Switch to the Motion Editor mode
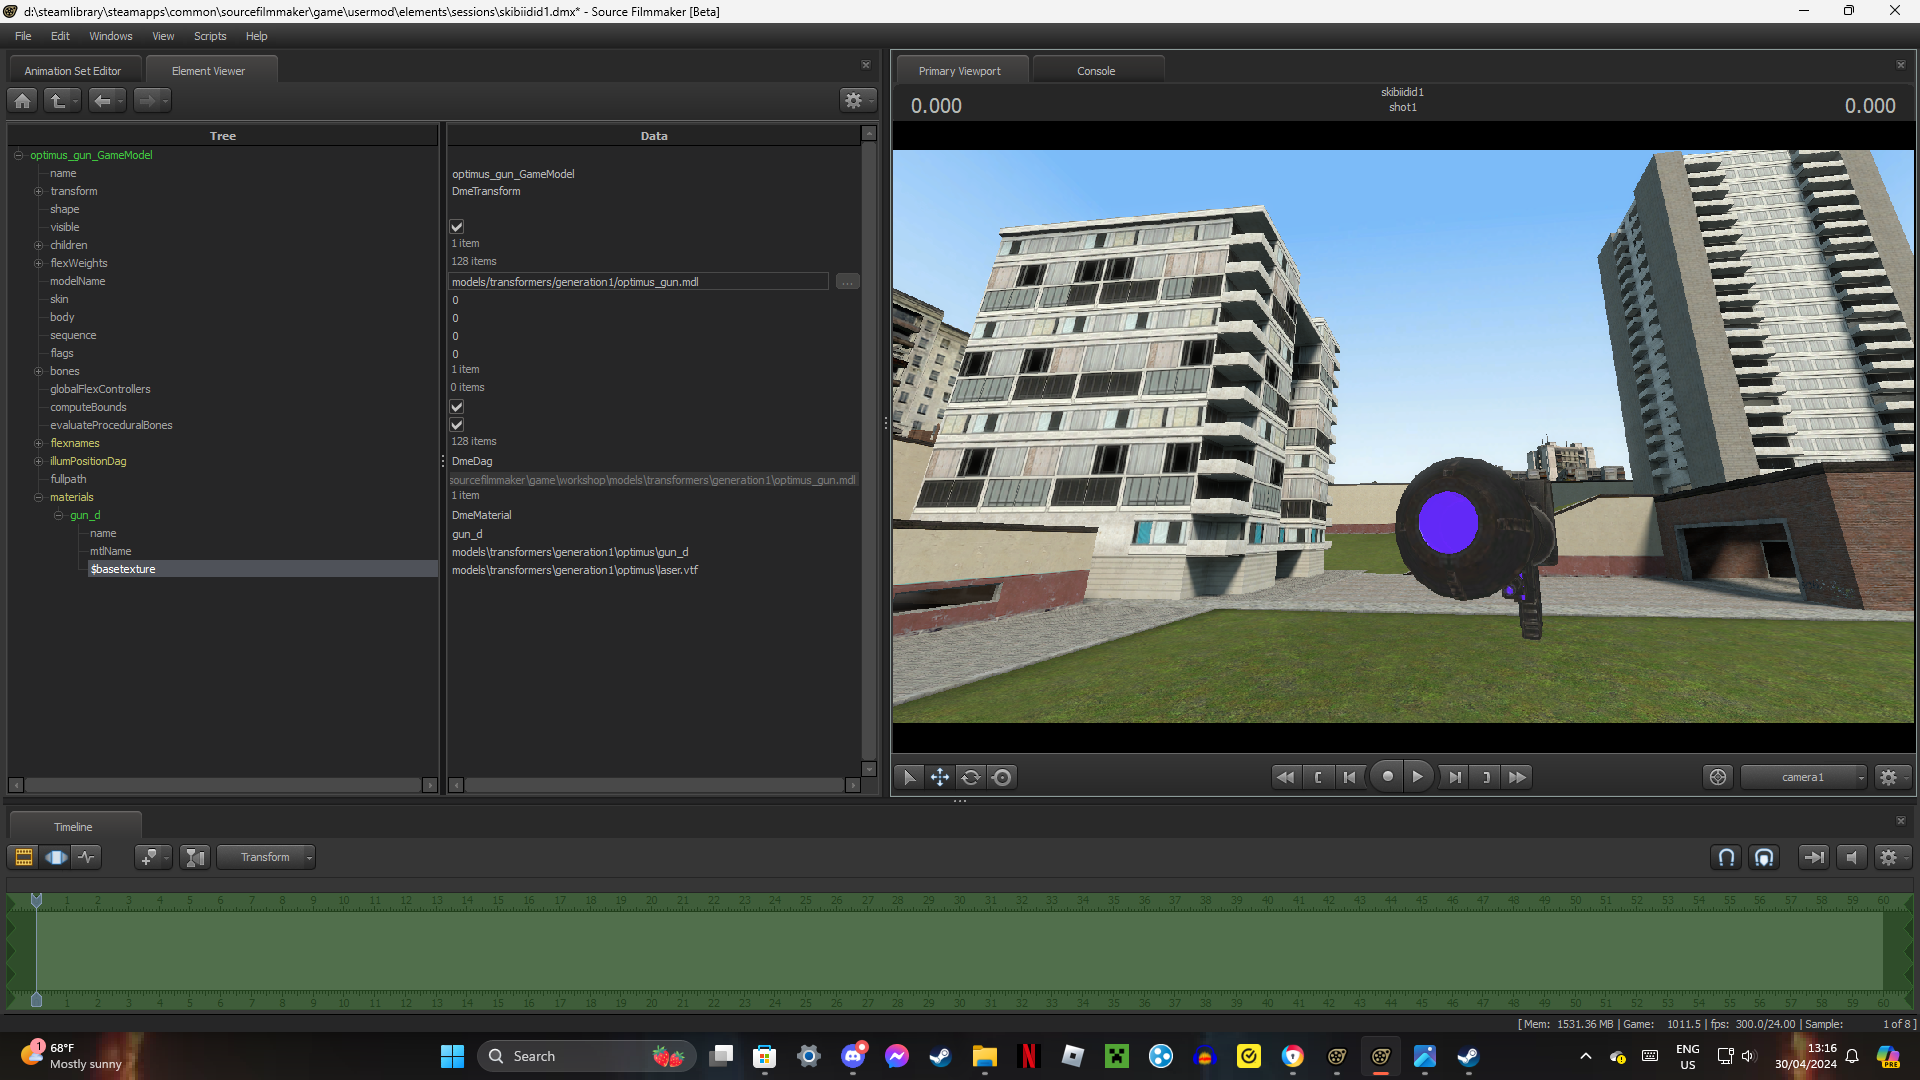1920x1080 pixels. click(x=55, y=857)
